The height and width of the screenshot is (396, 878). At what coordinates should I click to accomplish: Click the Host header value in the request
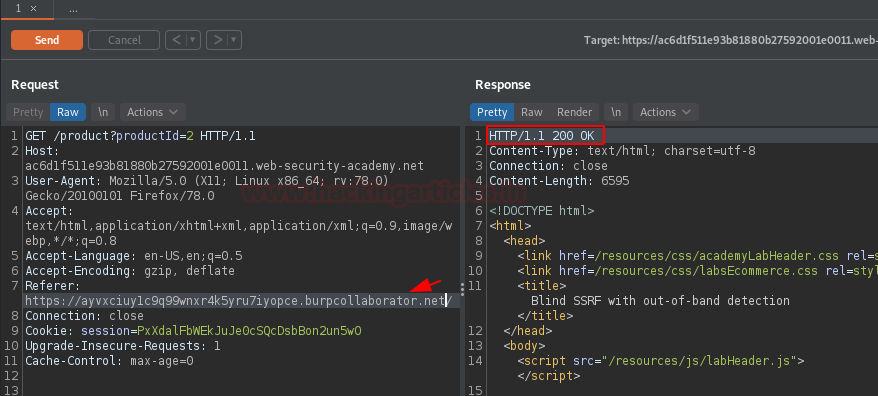pyautogui.click(x=225, y=166)
